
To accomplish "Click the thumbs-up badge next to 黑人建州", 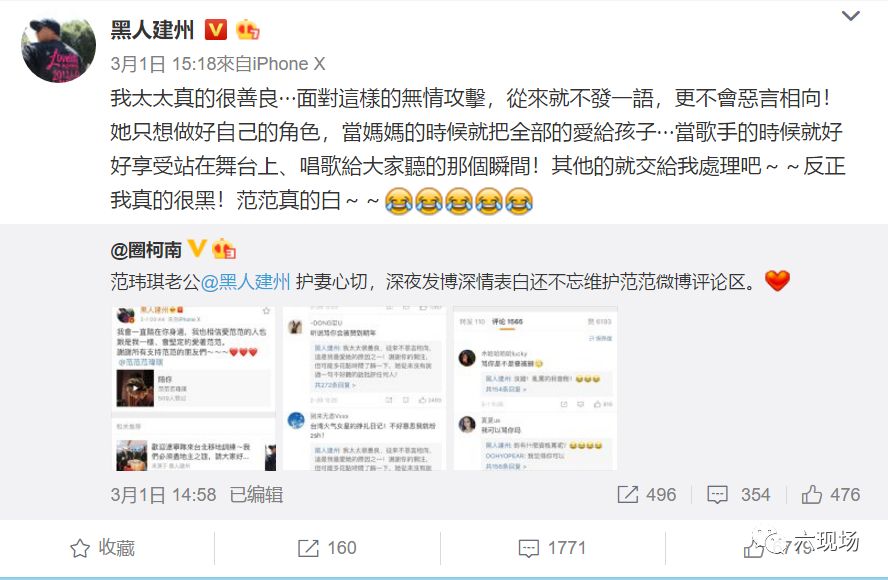I will pos(247,29).
